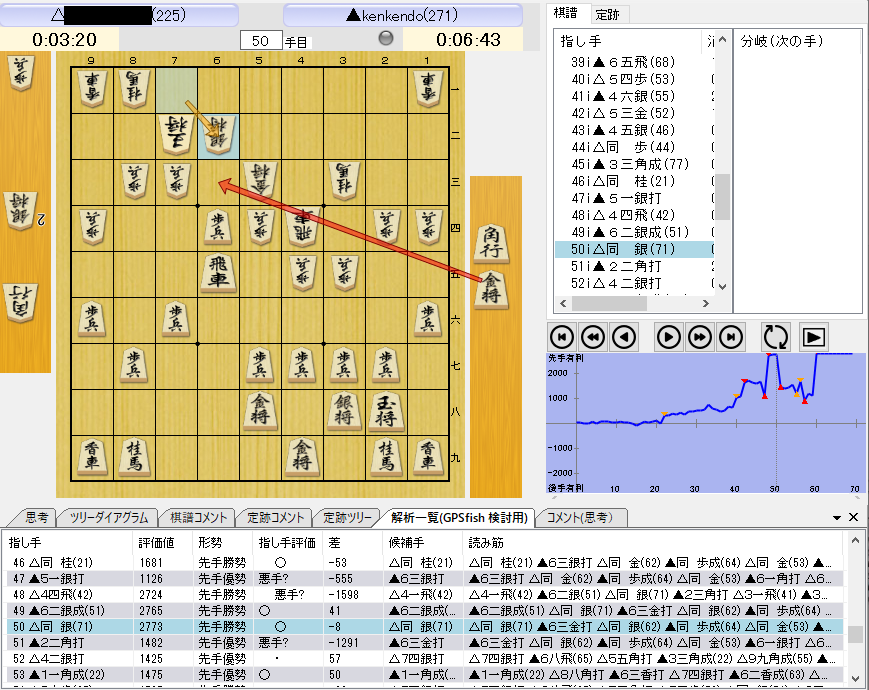Click the rewind several moves button
This screenshot has height=690, width=869.
click(592, 337)
